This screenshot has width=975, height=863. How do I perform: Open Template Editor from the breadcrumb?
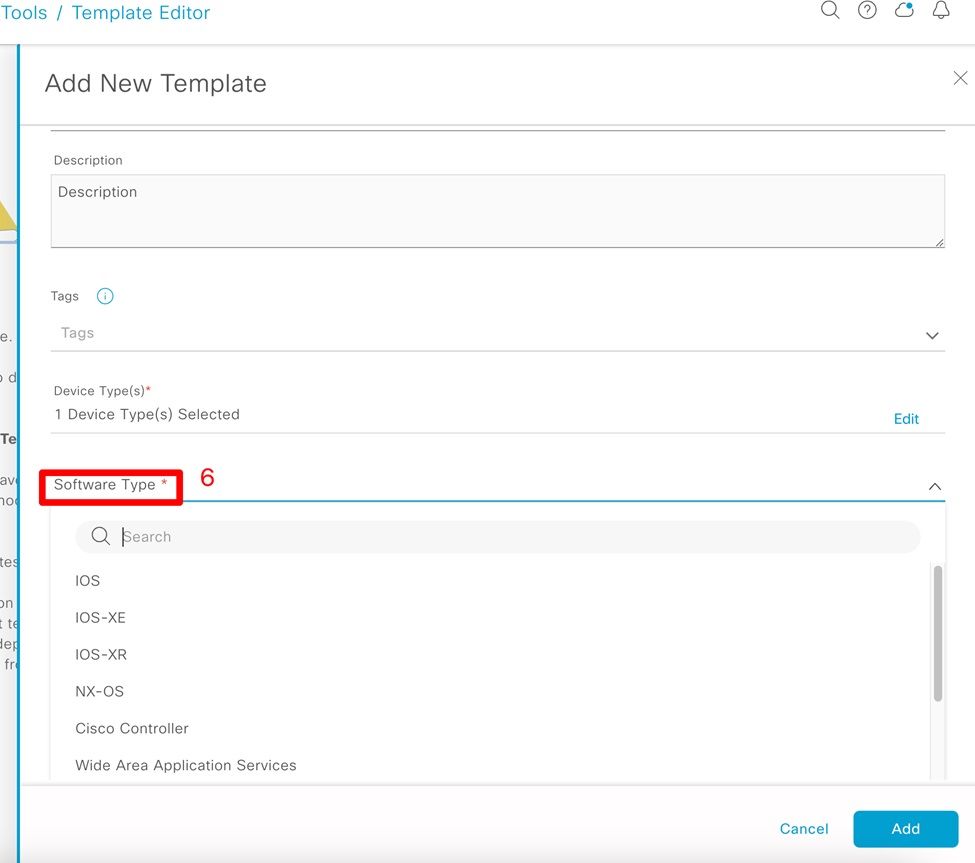tap(140, 13)
